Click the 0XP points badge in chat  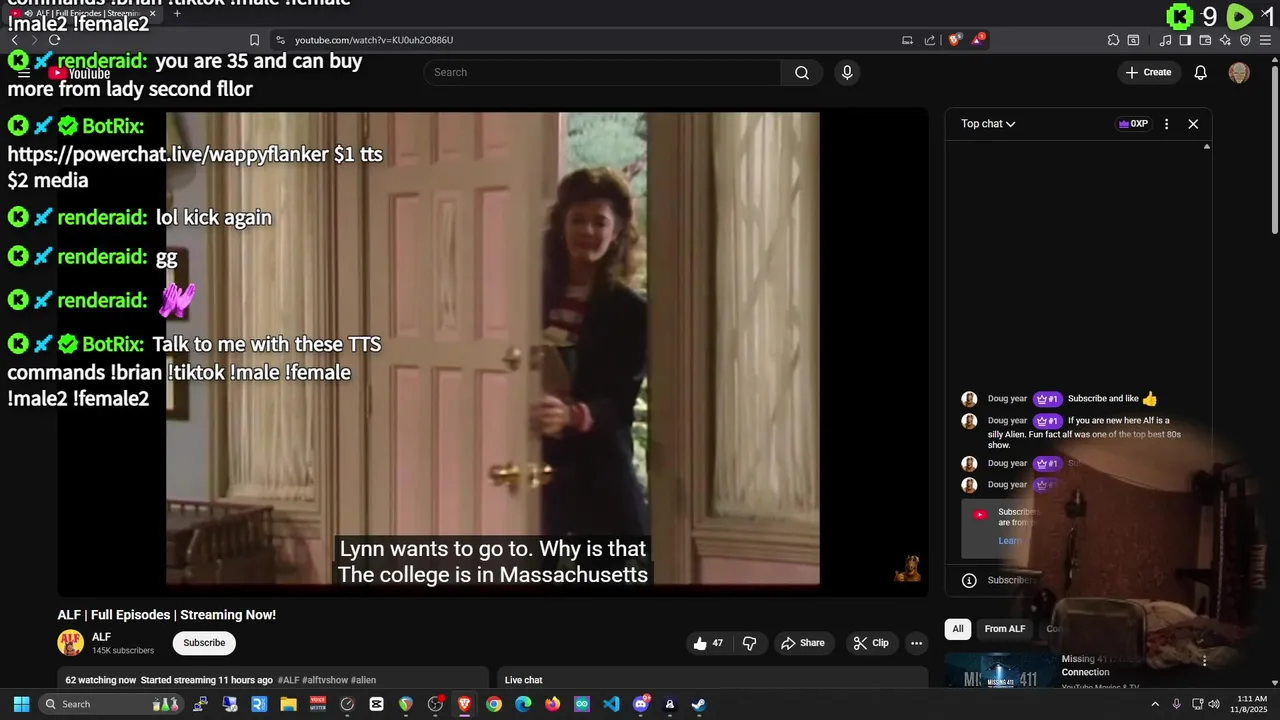click(1133, 124)
